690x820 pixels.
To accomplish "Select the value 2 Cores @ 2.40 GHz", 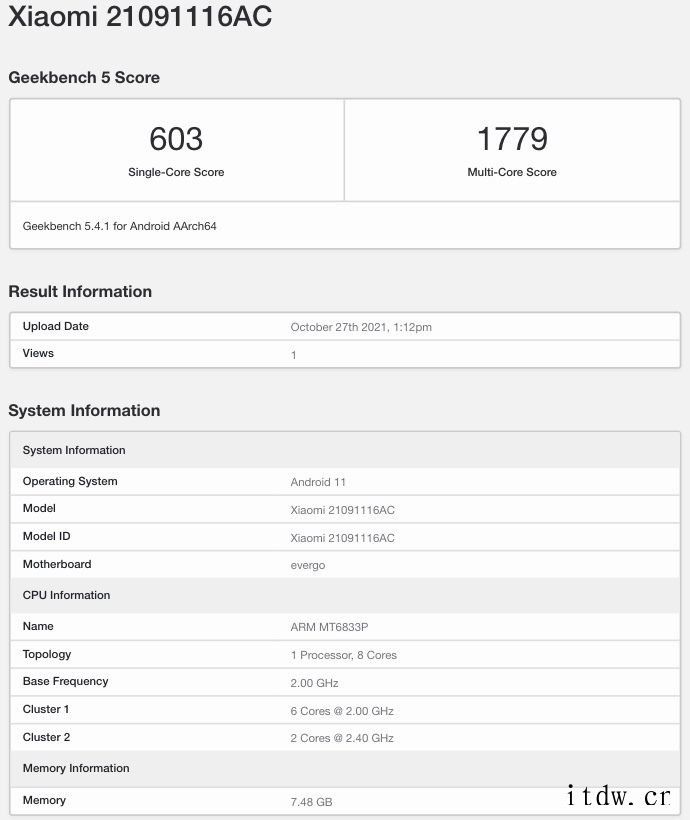I will [x=342, y=738].
